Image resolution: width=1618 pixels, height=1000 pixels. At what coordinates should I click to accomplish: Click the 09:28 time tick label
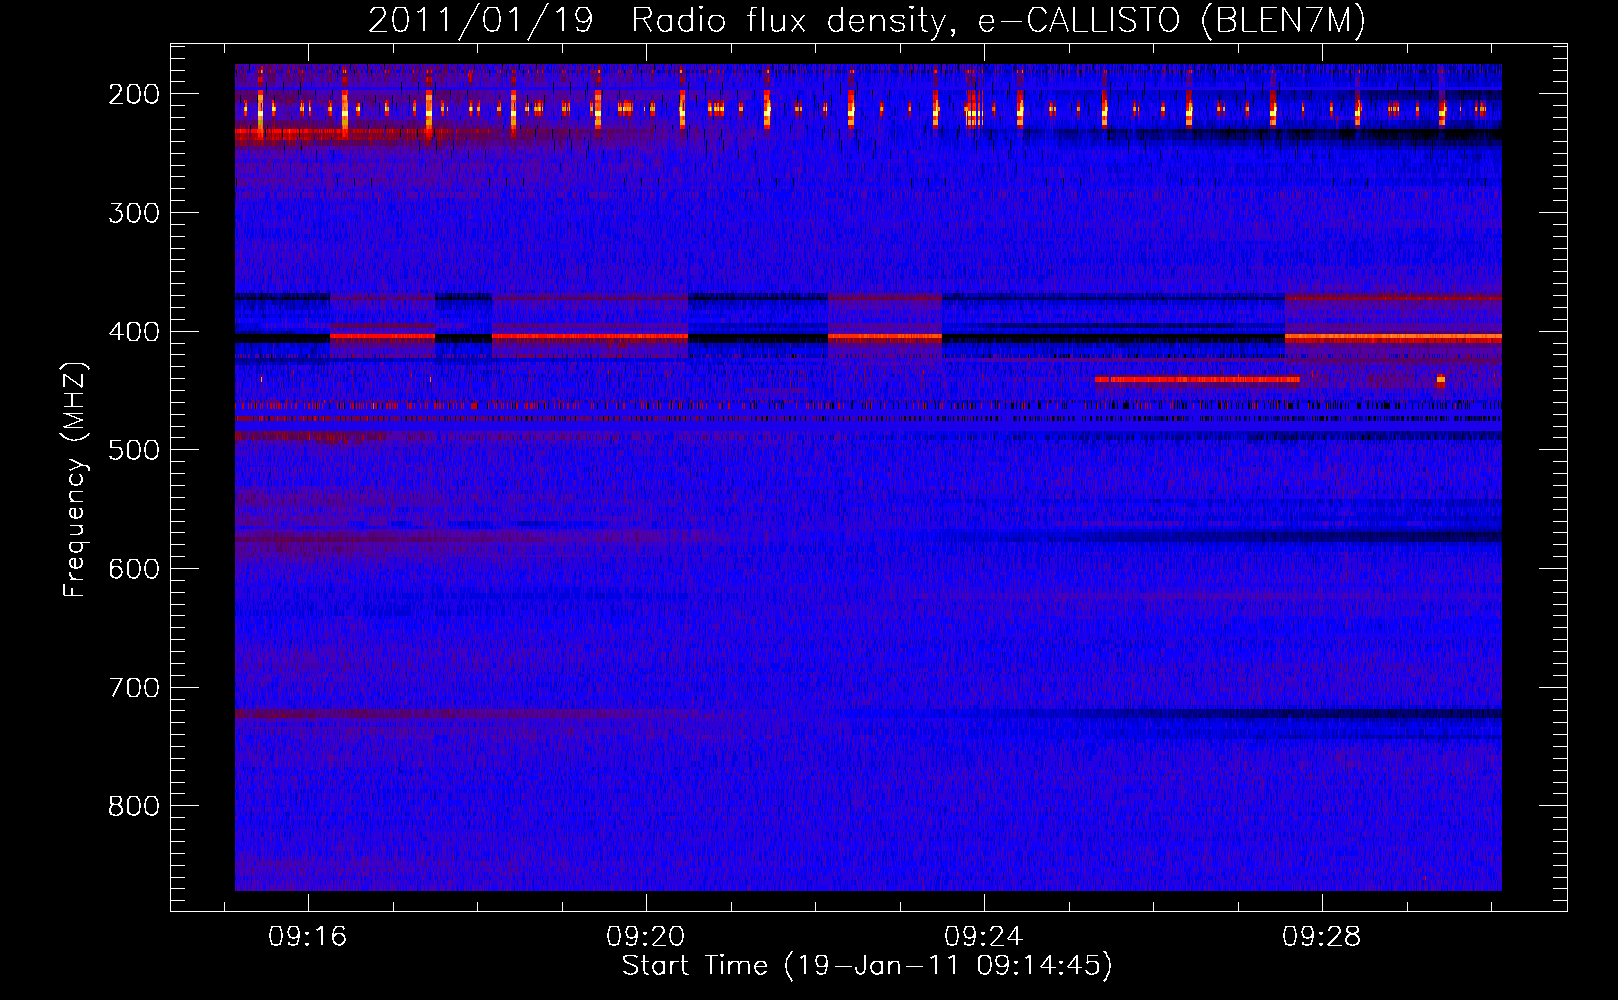pyautogui.click(x=1322, y=937)
